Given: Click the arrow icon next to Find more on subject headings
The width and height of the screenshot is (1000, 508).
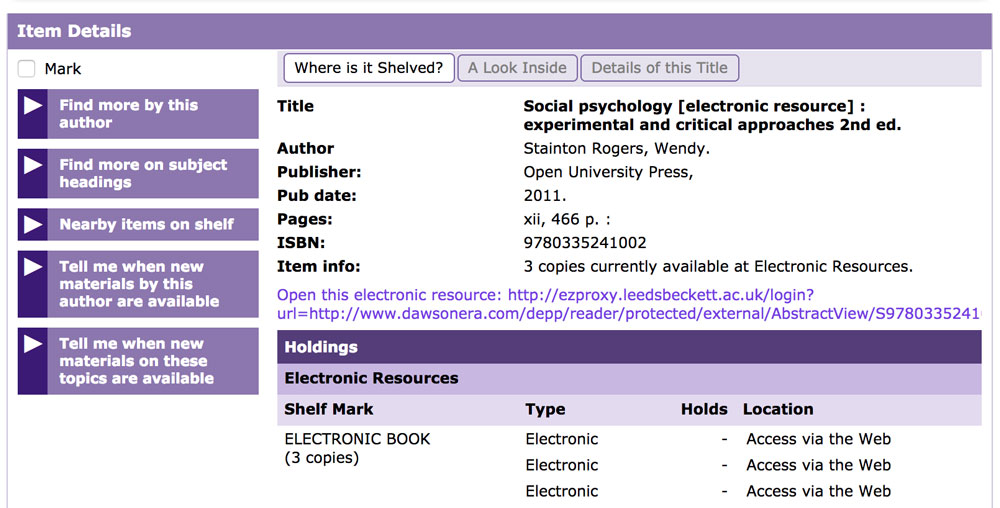Looking at the screenshot, I should point(33,165).
